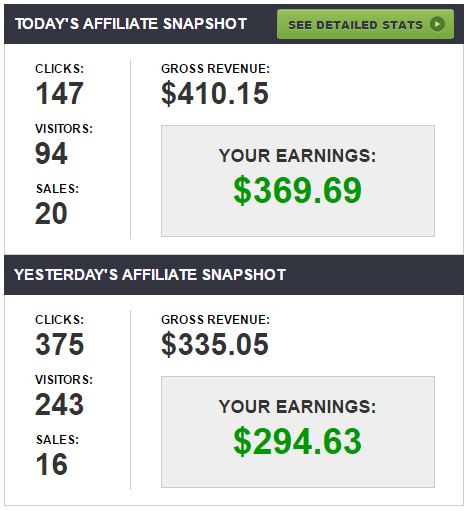Click today's sales number 20

coord(51,213)
